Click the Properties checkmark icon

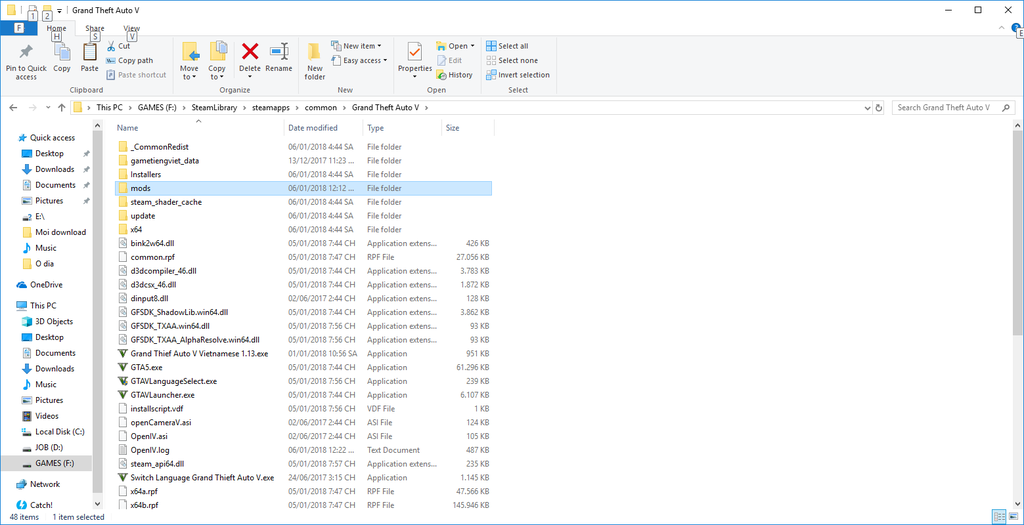[415, 52]
